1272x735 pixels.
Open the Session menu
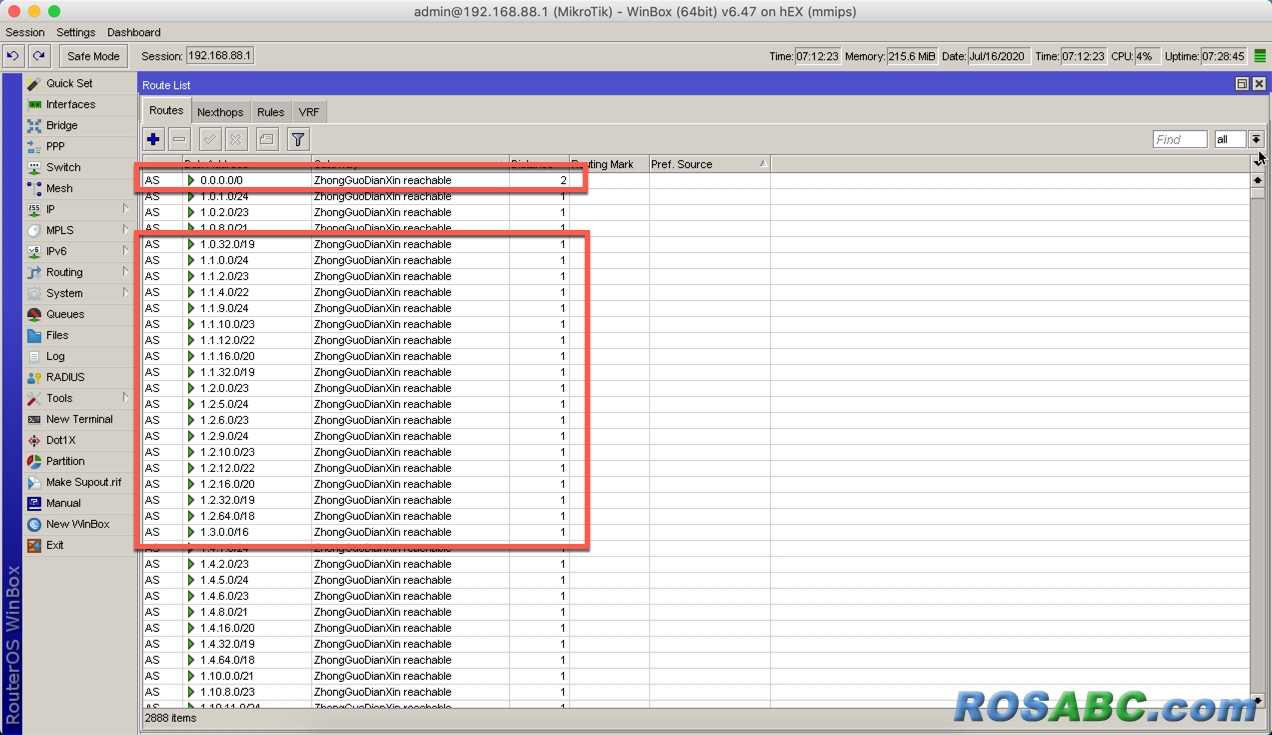25,33
